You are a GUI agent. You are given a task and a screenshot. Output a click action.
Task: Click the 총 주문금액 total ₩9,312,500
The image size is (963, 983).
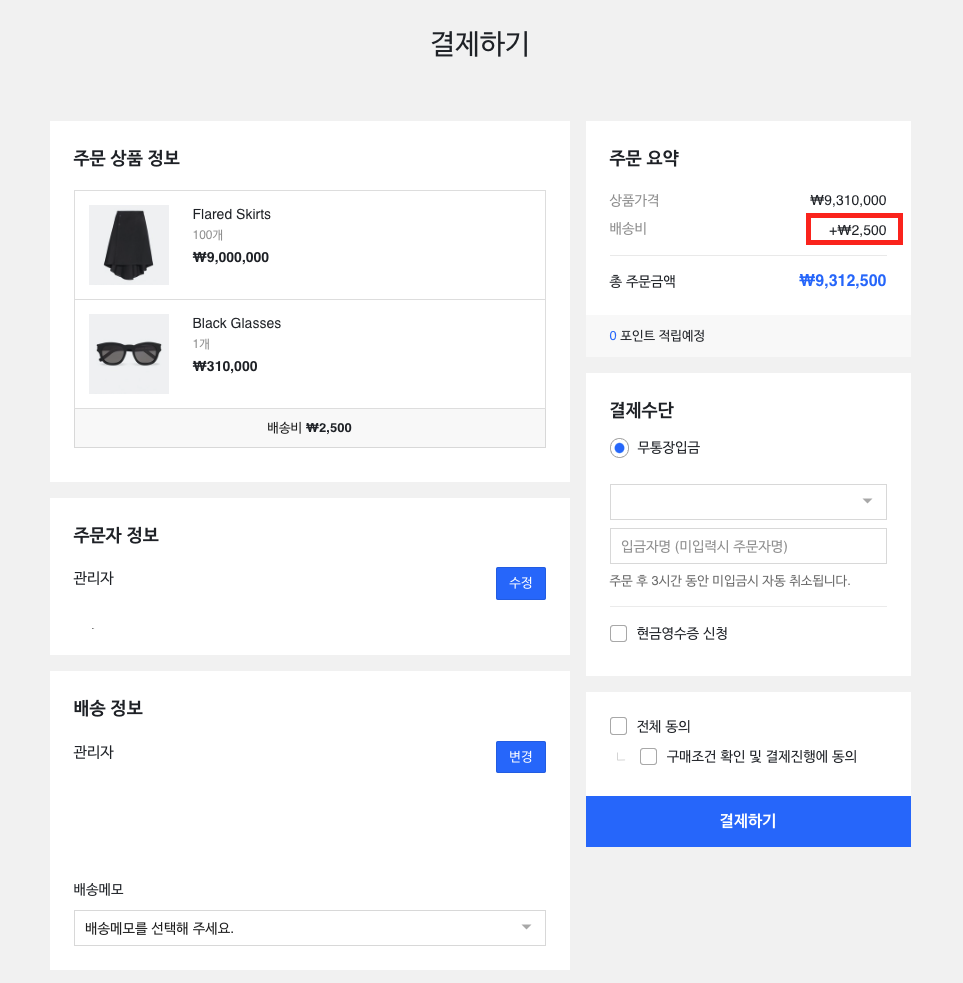(843, 281)
